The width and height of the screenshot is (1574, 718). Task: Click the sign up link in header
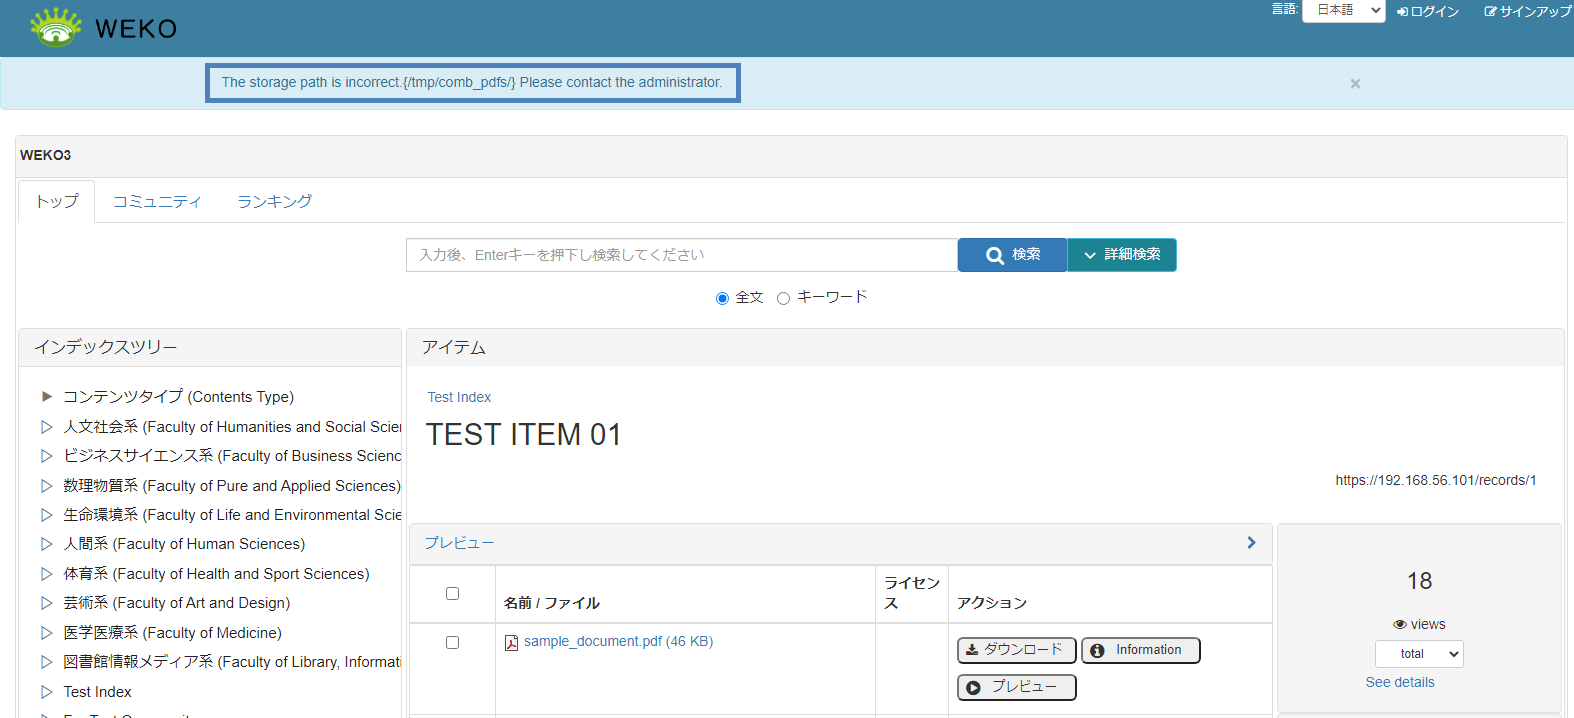(x=1527, y=12)
